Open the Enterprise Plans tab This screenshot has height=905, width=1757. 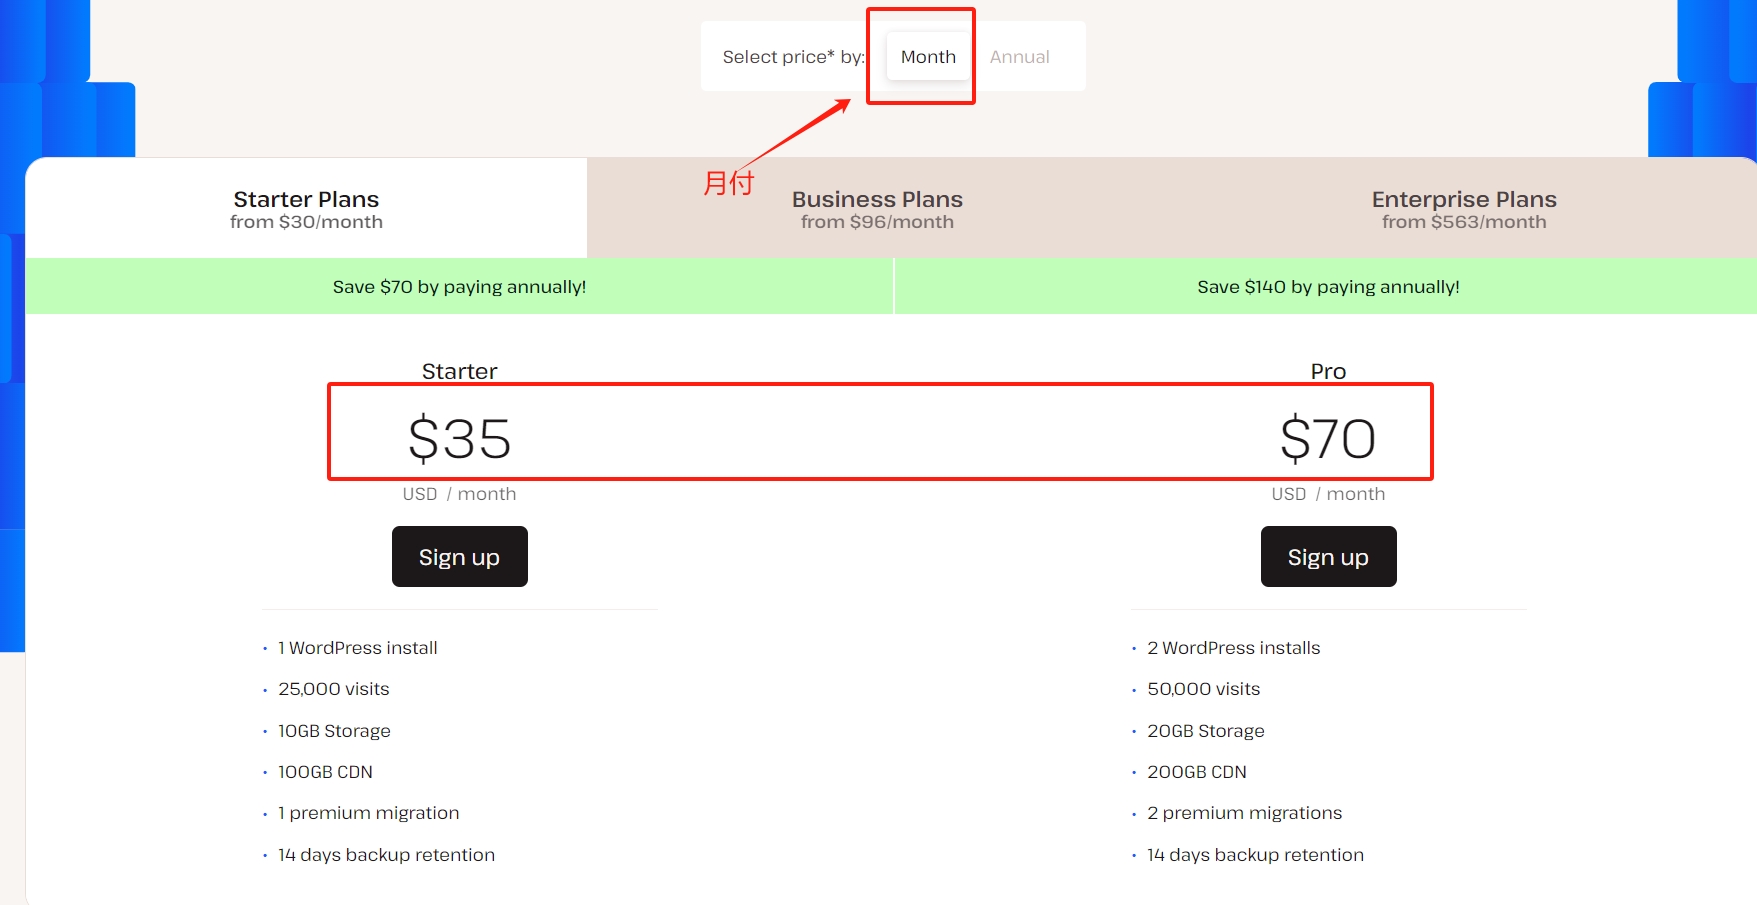(1463, 209)
